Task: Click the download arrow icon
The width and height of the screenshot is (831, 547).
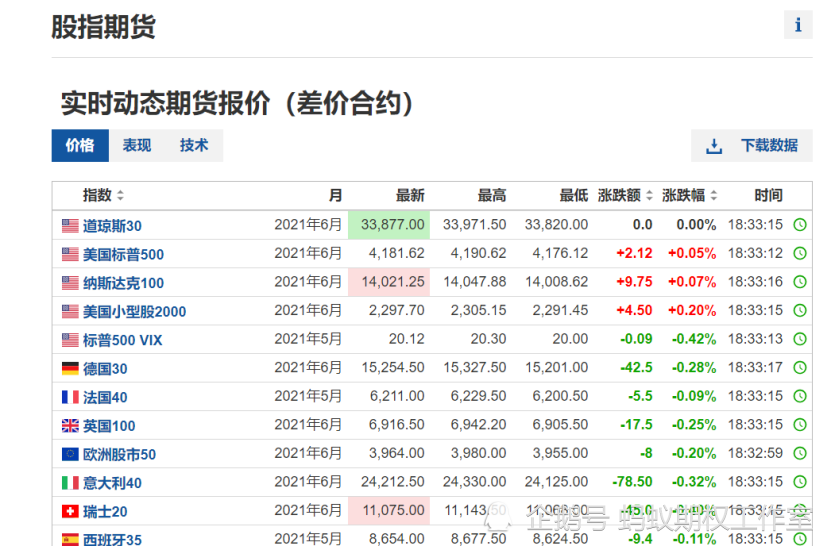Action: tap(714, 146)
